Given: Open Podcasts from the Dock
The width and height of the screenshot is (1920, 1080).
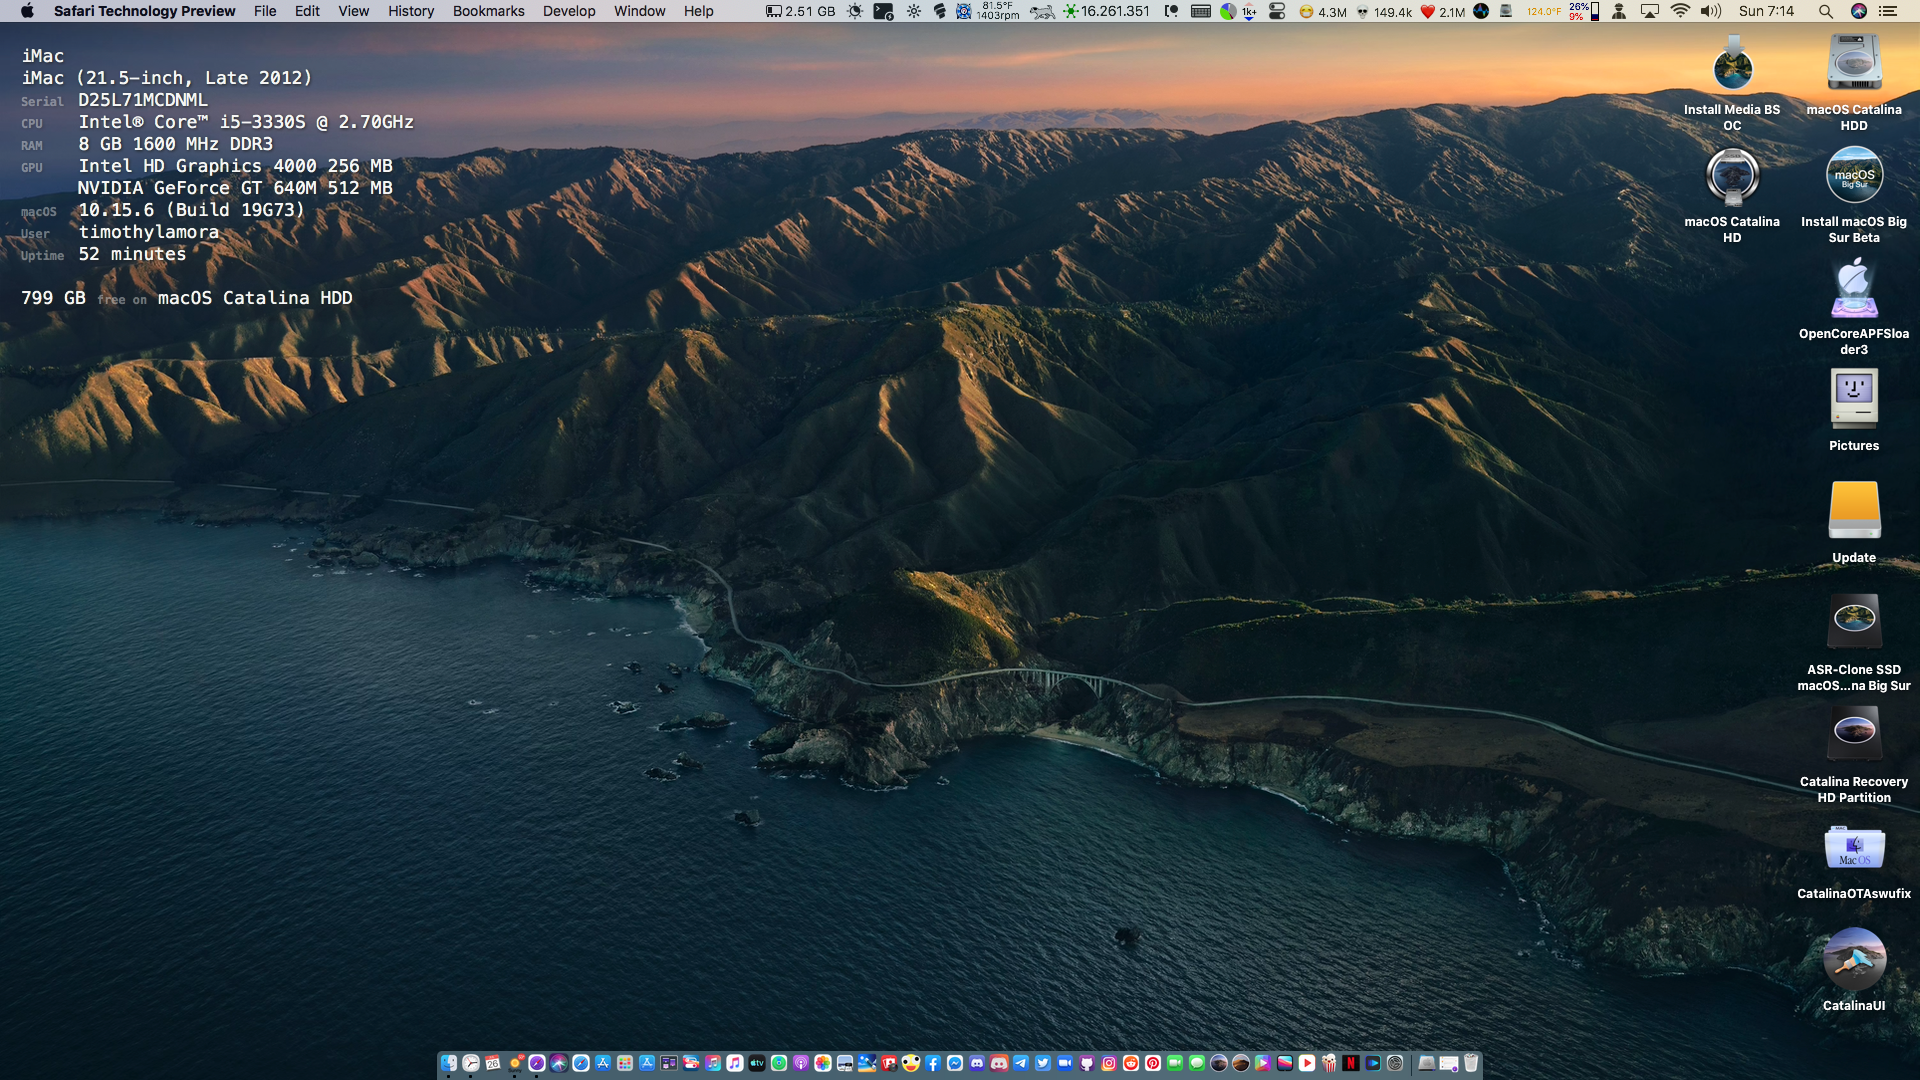Looking at the screenshot, I should click(x=801, y=1063).
